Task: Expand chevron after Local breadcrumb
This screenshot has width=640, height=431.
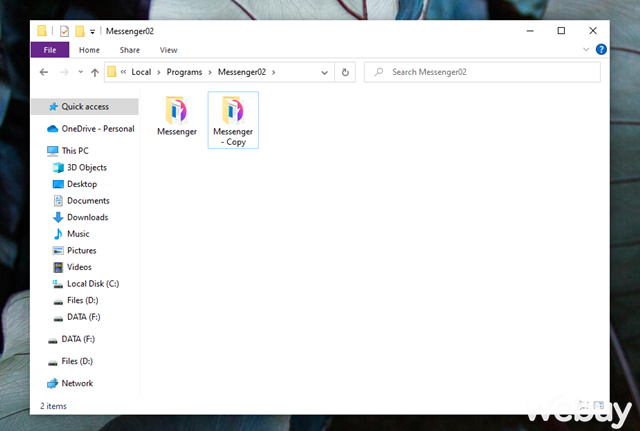Action: (x=159, y=72)
